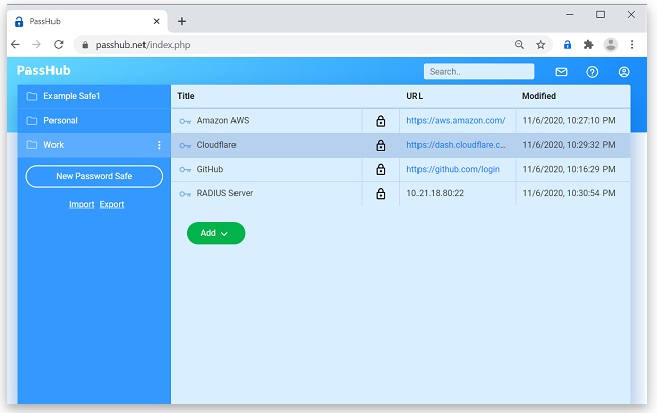Click New Password Safe button
This screenshot has height=413, width=657.
94,176
